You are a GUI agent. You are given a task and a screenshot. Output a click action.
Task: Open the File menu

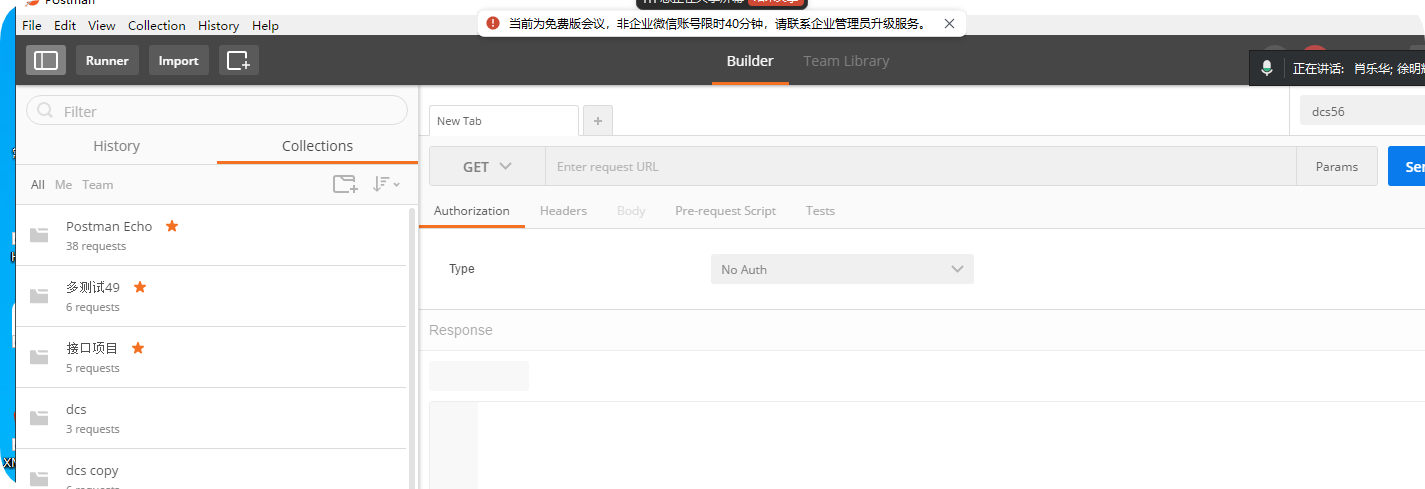pyautogui.click(x=32, y=26)
